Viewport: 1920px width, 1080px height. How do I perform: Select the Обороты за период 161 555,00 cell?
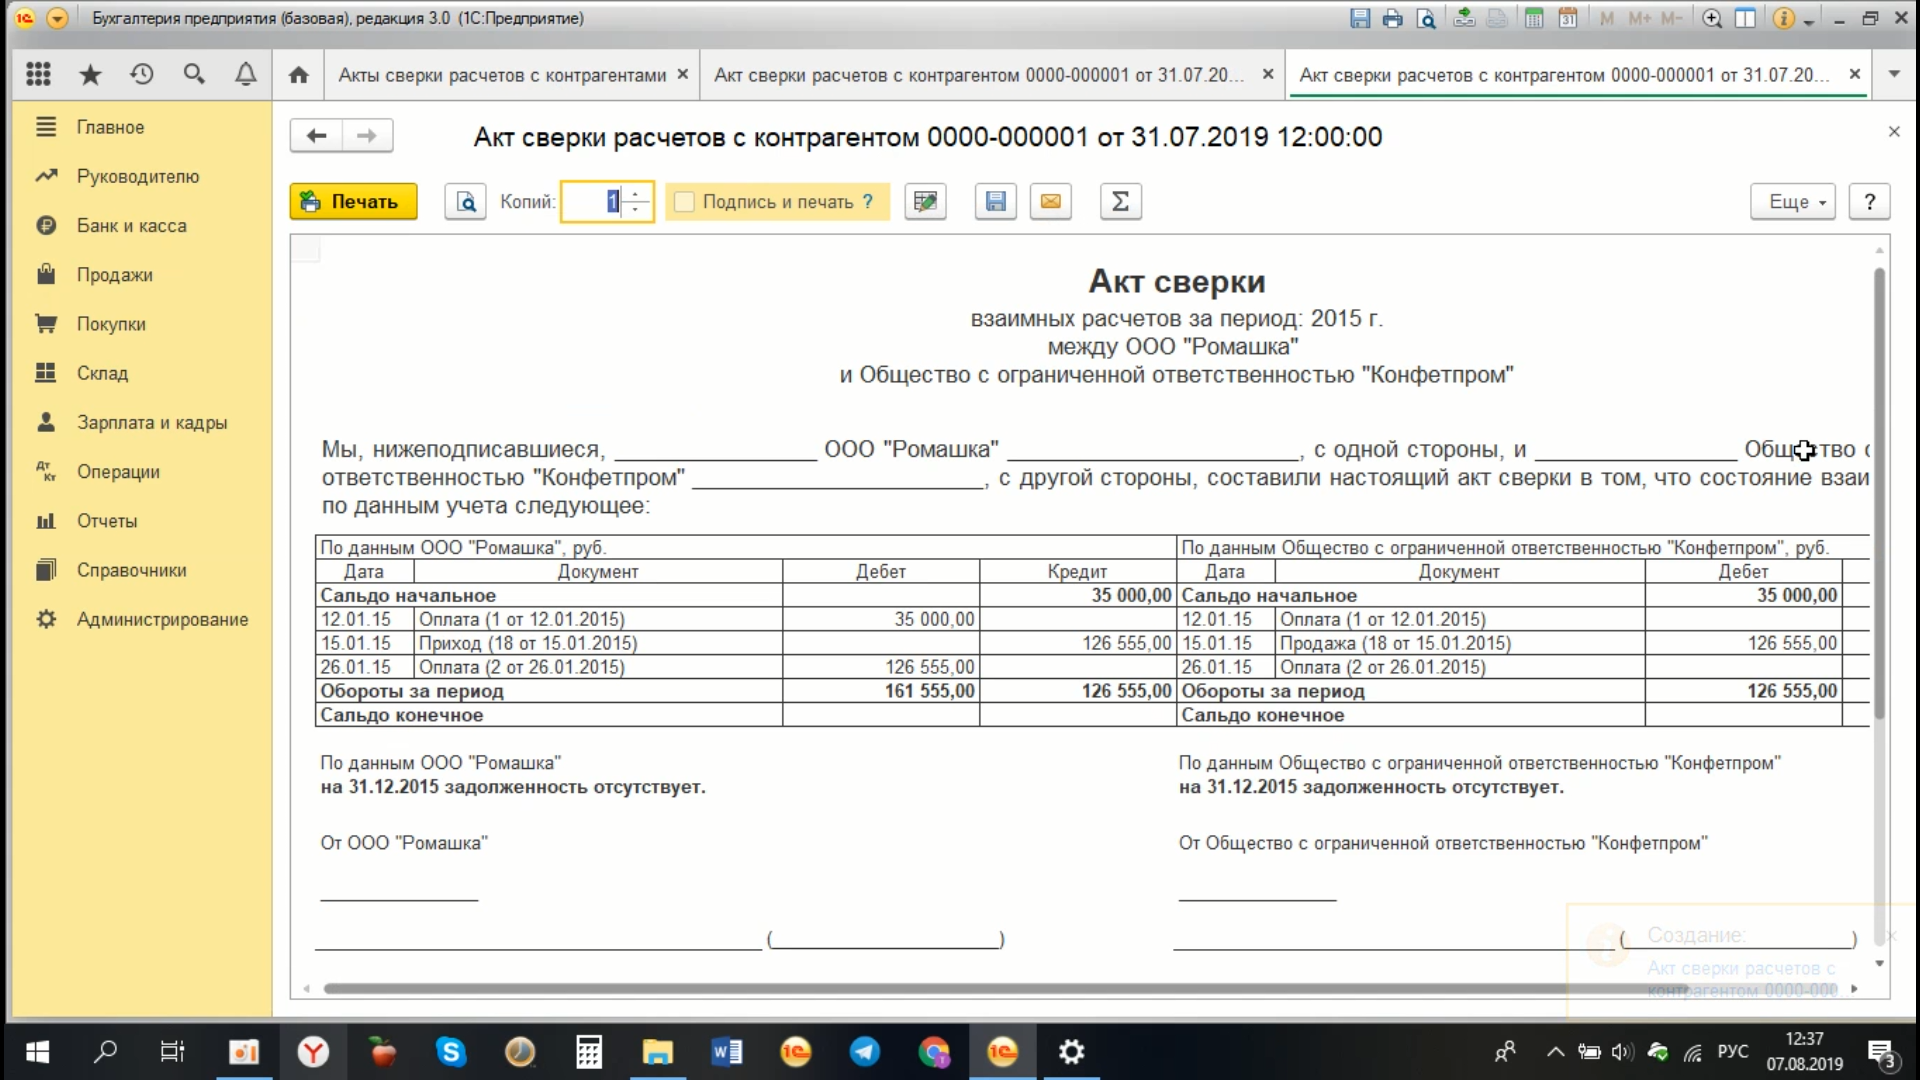pyautogui.click(x=881, y=691)
